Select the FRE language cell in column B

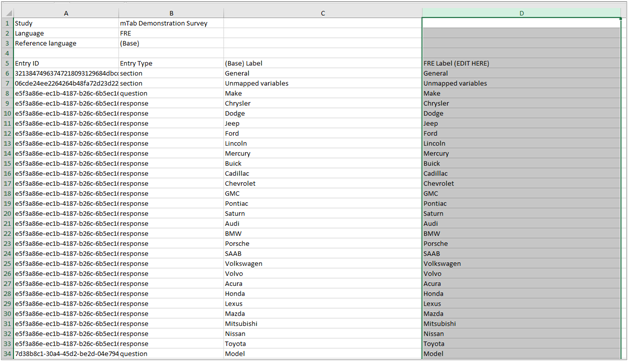[171, 33]
